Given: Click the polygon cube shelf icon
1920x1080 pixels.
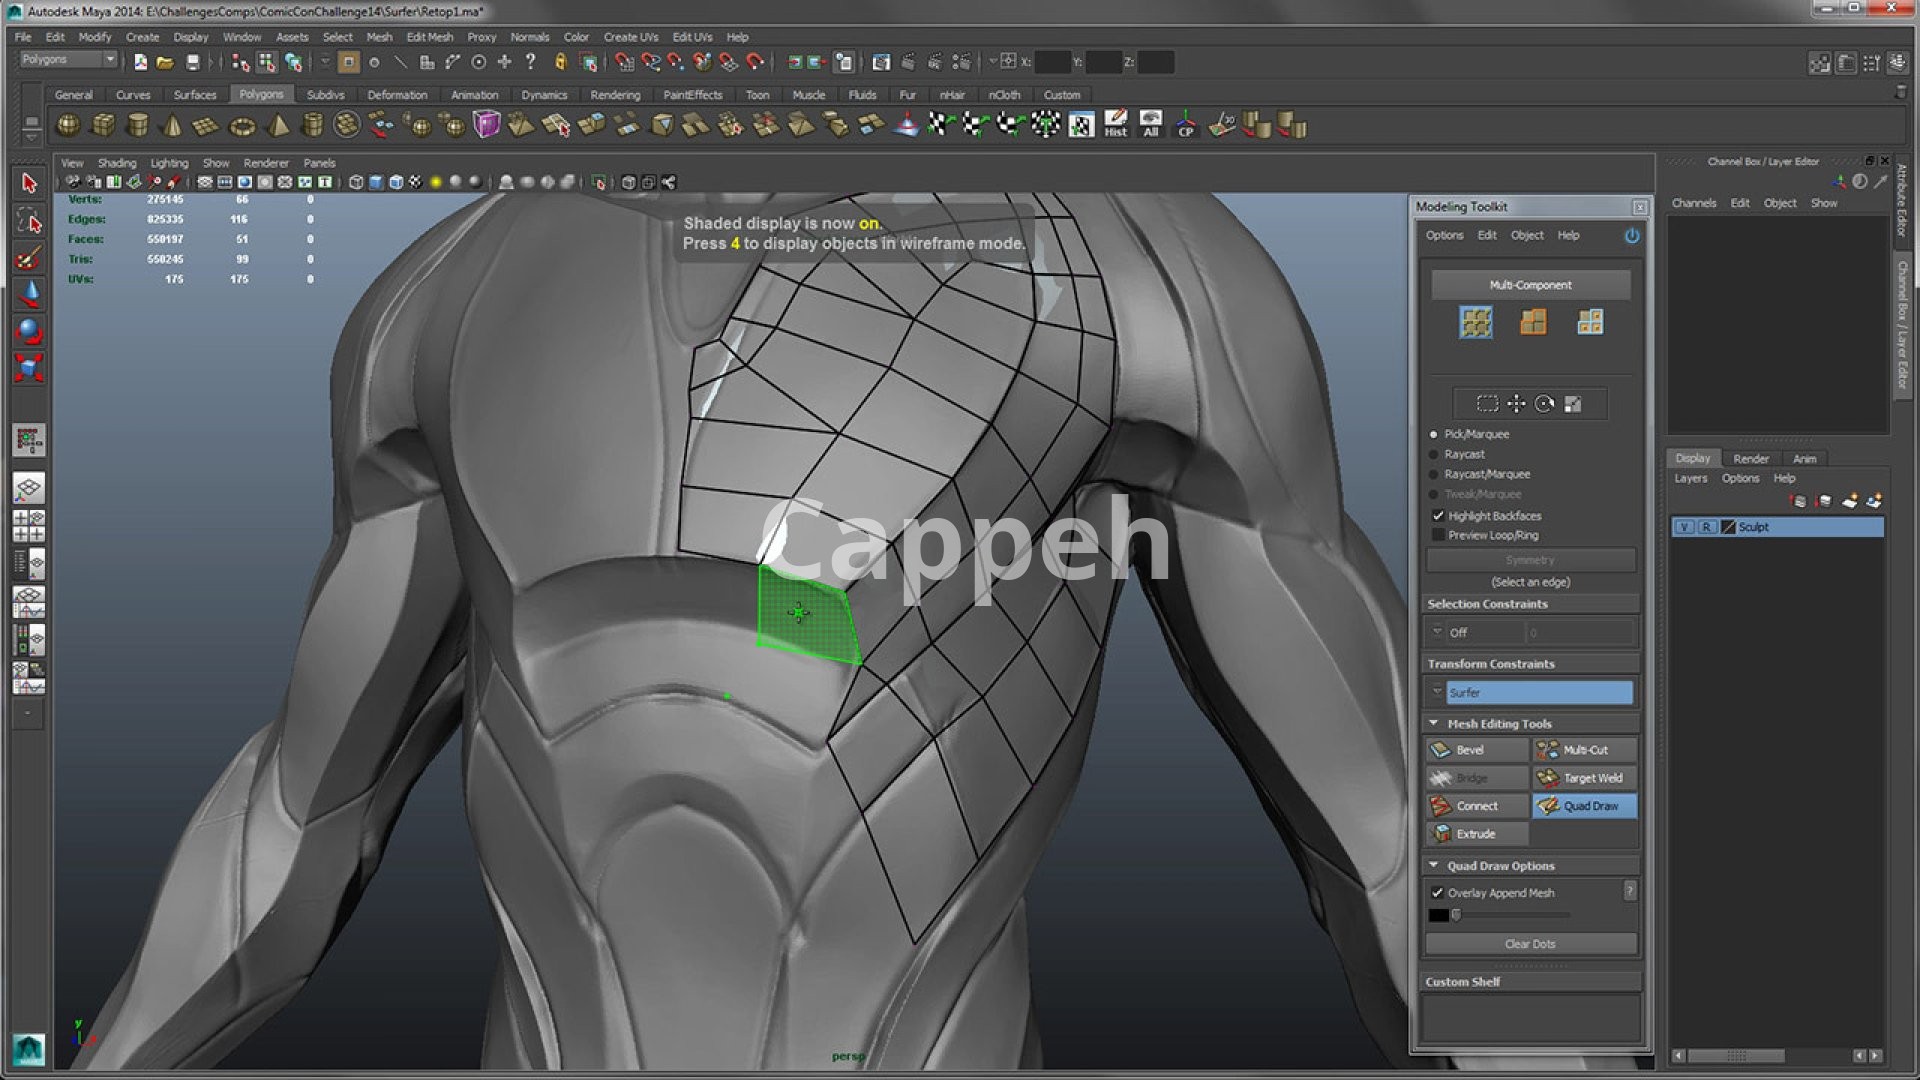Looking at the screenshot, I should tap(103, 126).
